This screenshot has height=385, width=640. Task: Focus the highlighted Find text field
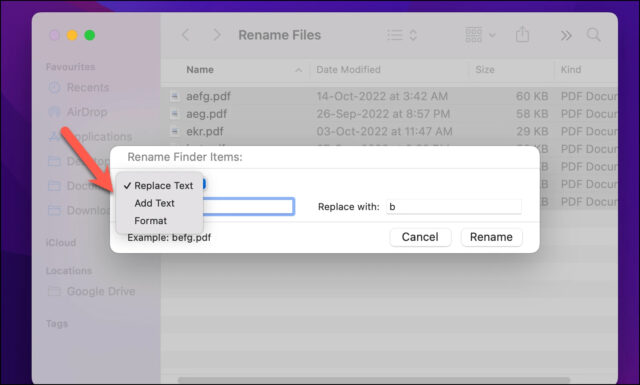point(248,207)
